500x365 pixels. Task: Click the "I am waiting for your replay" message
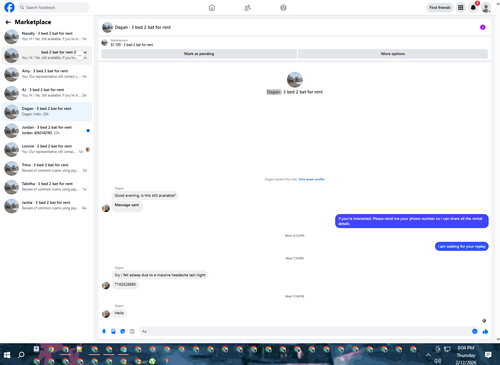coord(462,246)
